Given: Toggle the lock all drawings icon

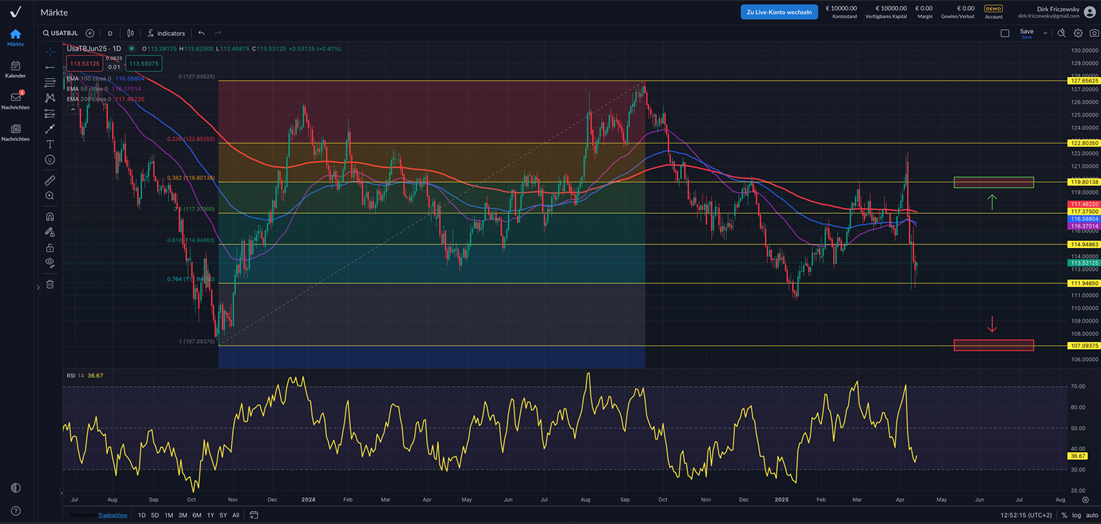Looking at the screenshot, I should 50,248.
